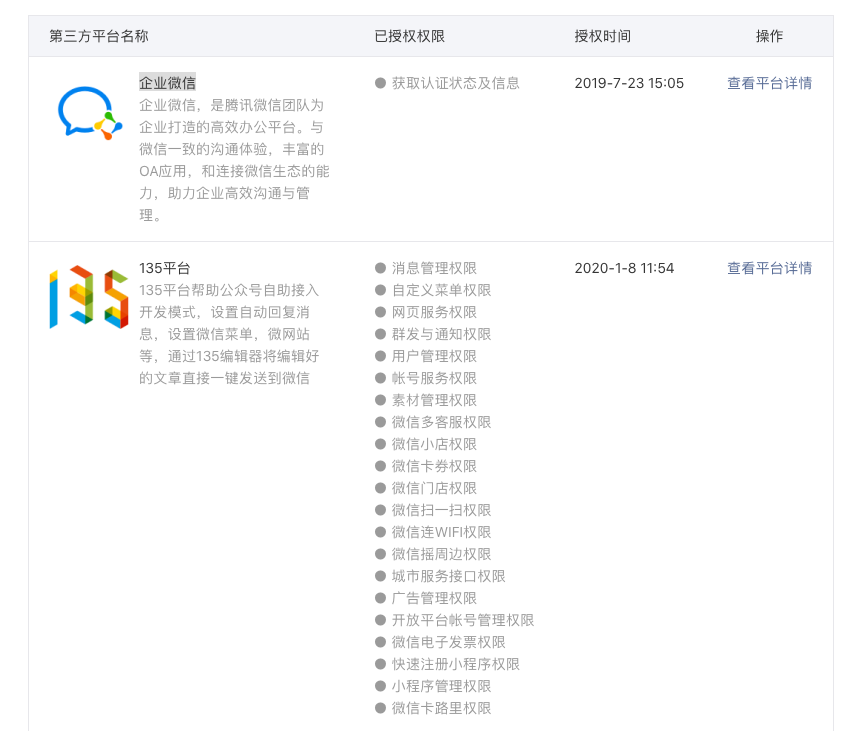Click the 微信摇周边权限 permission entry
This screenshot has width=853, height=731.
[433, 554]
